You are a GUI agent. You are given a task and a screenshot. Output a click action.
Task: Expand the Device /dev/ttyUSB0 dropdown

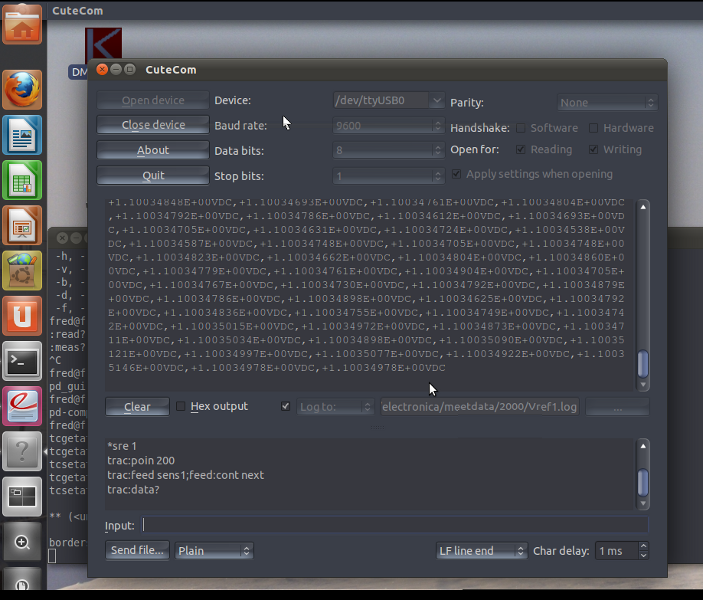[436, 100]
